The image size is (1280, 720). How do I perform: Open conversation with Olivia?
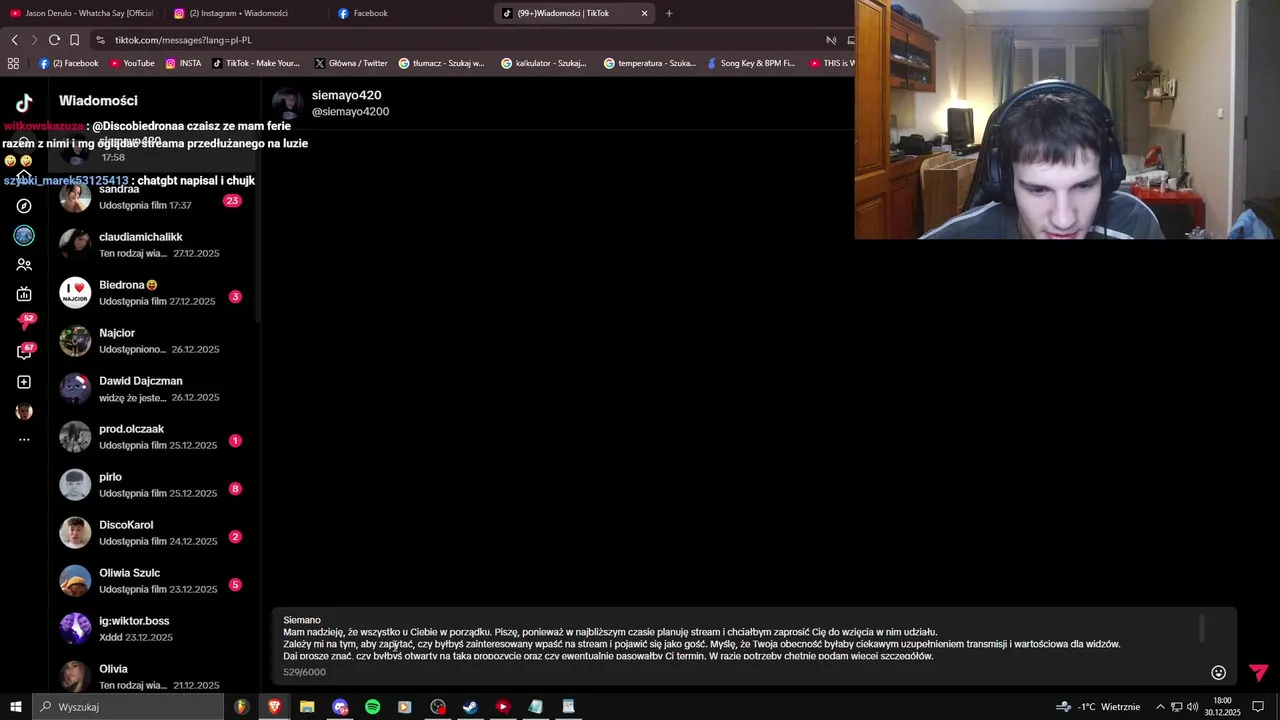(155, 677)
